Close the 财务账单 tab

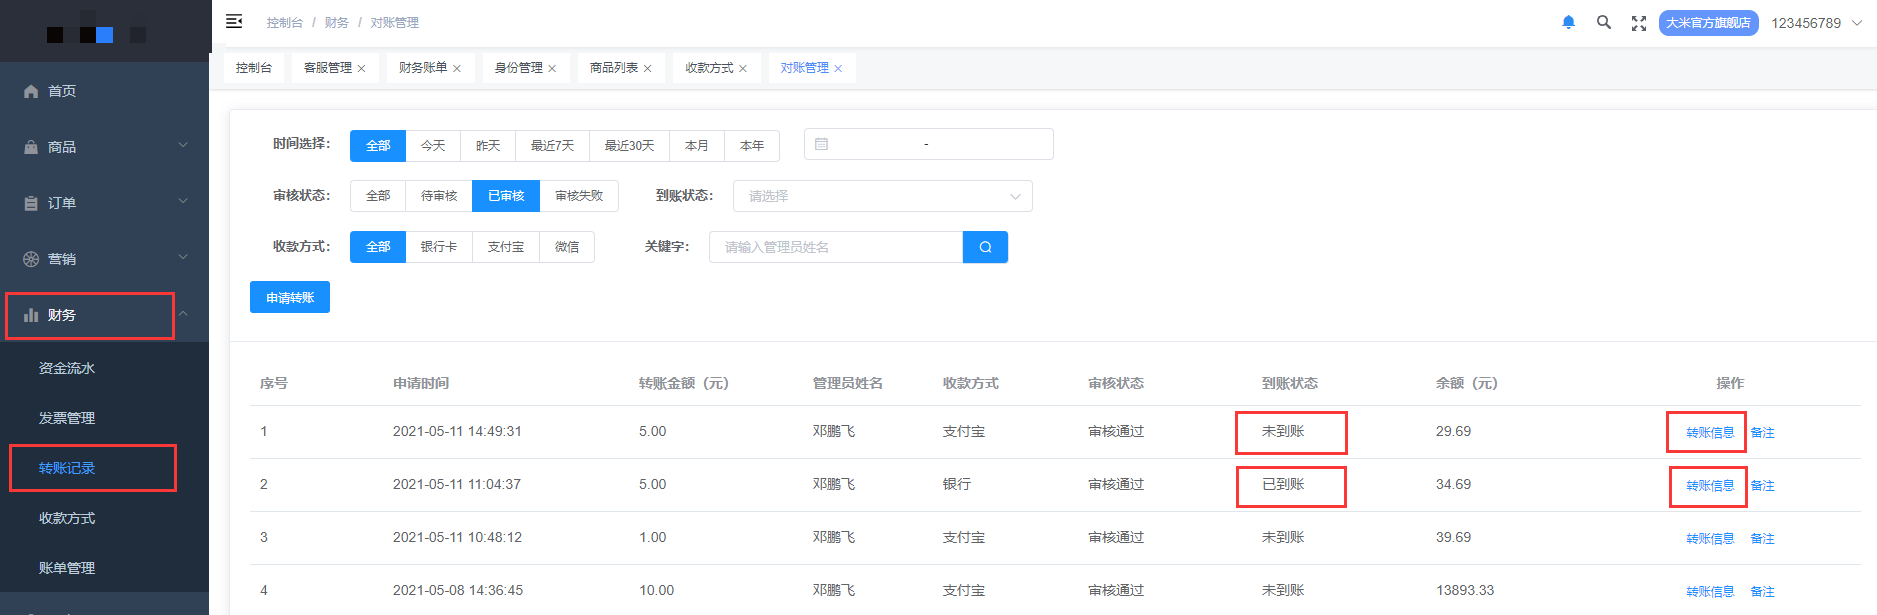[457, 69]
